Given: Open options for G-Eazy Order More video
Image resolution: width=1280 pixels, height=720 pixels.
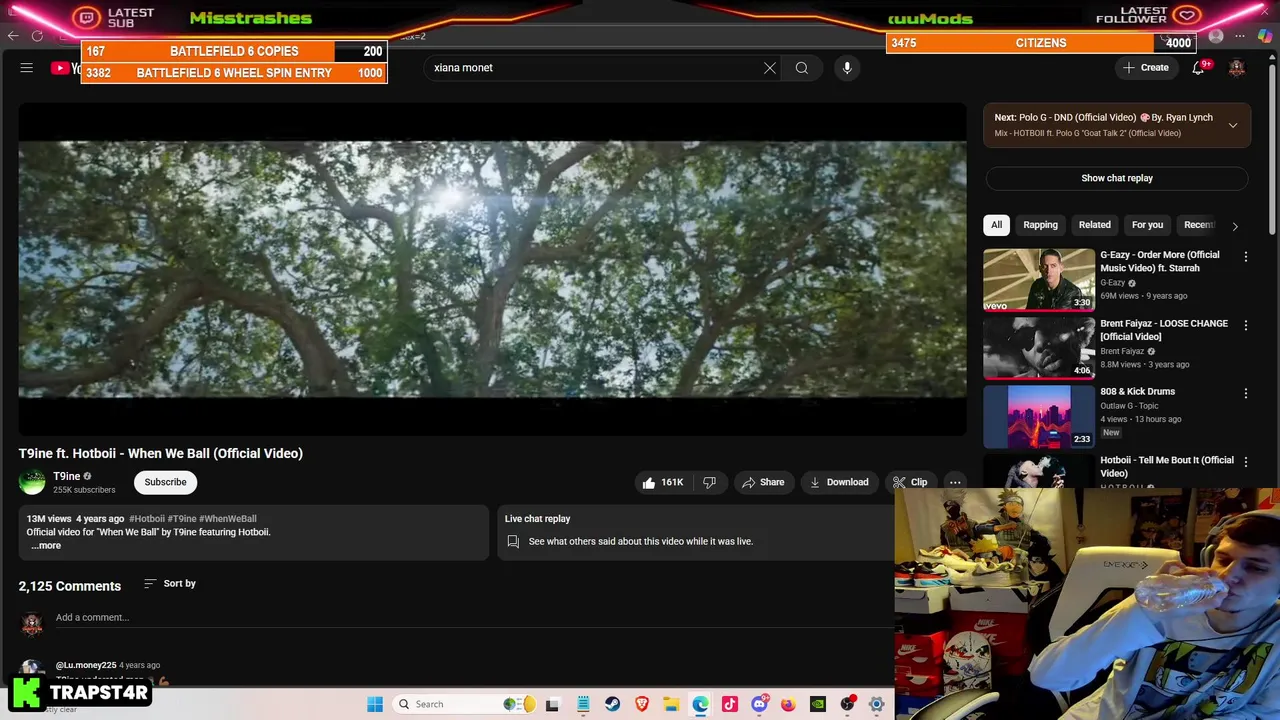Looking at the screenshot, I should (1246, 257).
